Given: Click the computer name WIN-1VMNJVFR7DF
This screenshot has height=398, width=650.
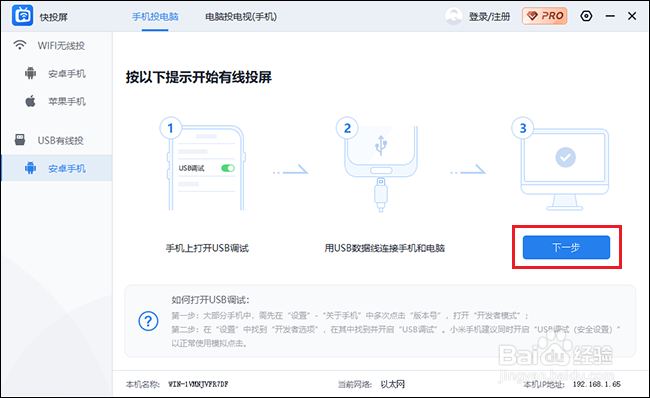Looking at the screenshot, I should point(198,384).
